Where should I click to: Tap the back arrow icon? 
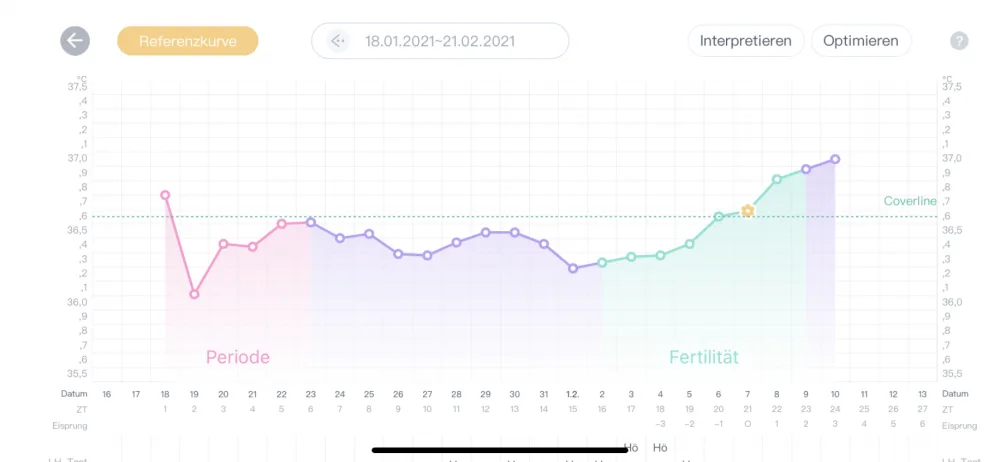click(75, 41)
